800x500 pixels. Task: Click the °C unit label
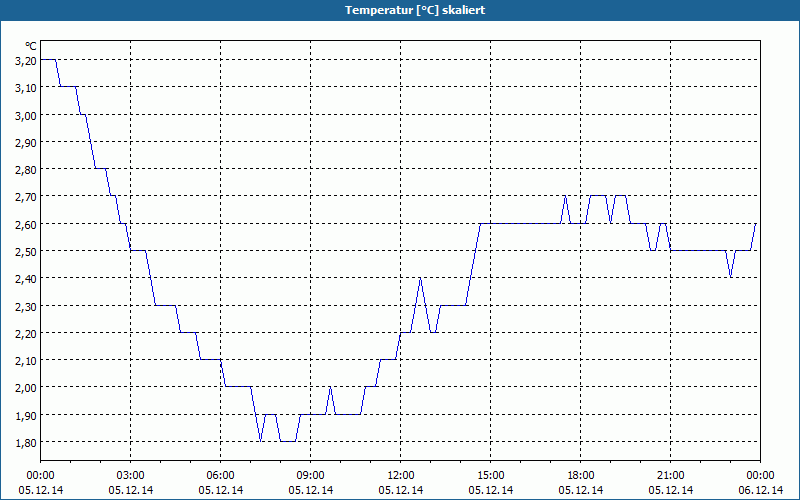click(31, 46)
